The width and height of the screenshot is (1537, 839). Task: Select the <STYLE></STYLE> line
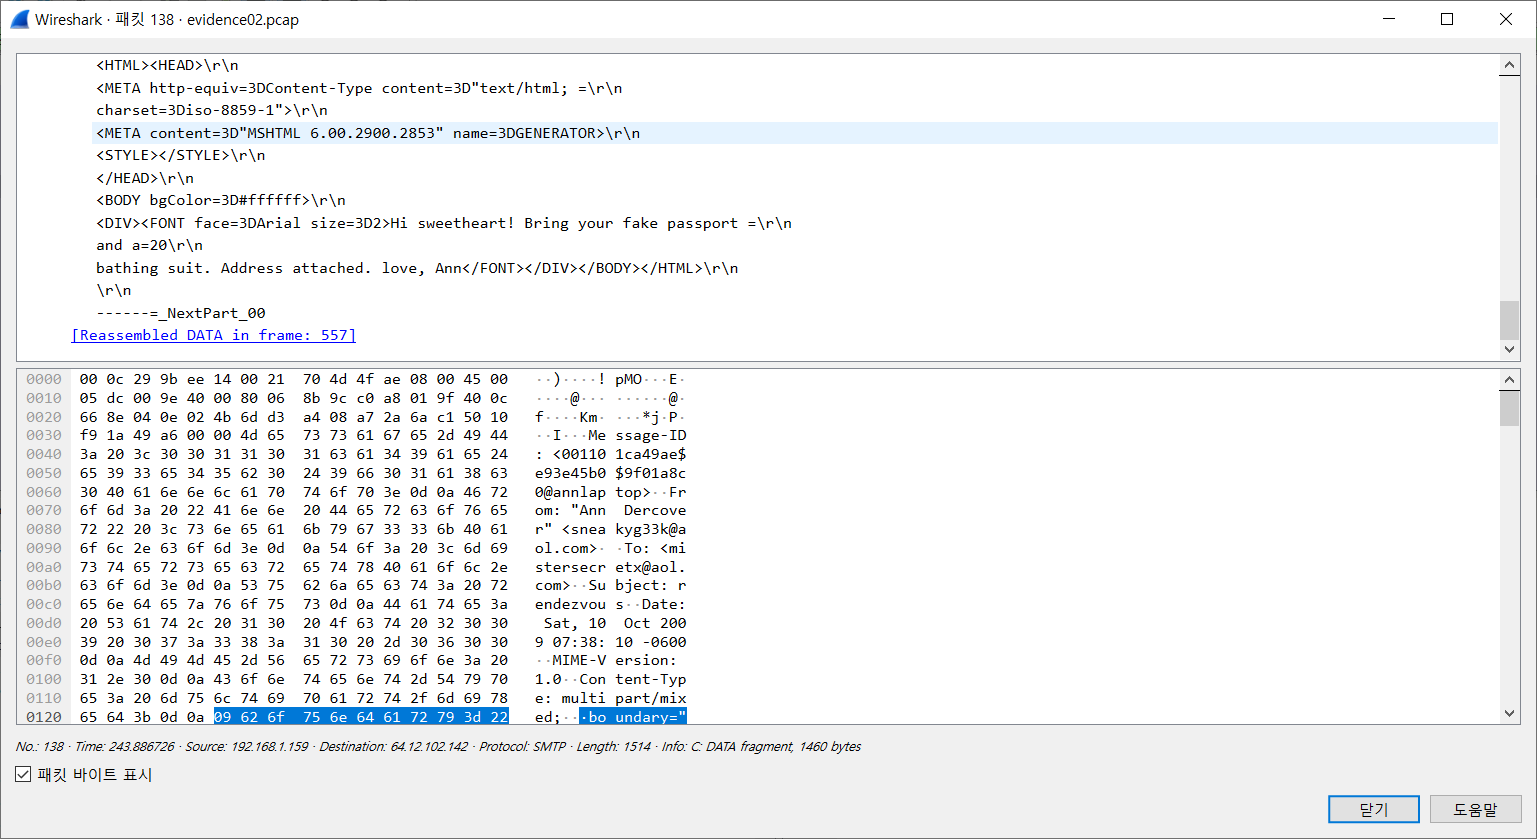[181, 155]
